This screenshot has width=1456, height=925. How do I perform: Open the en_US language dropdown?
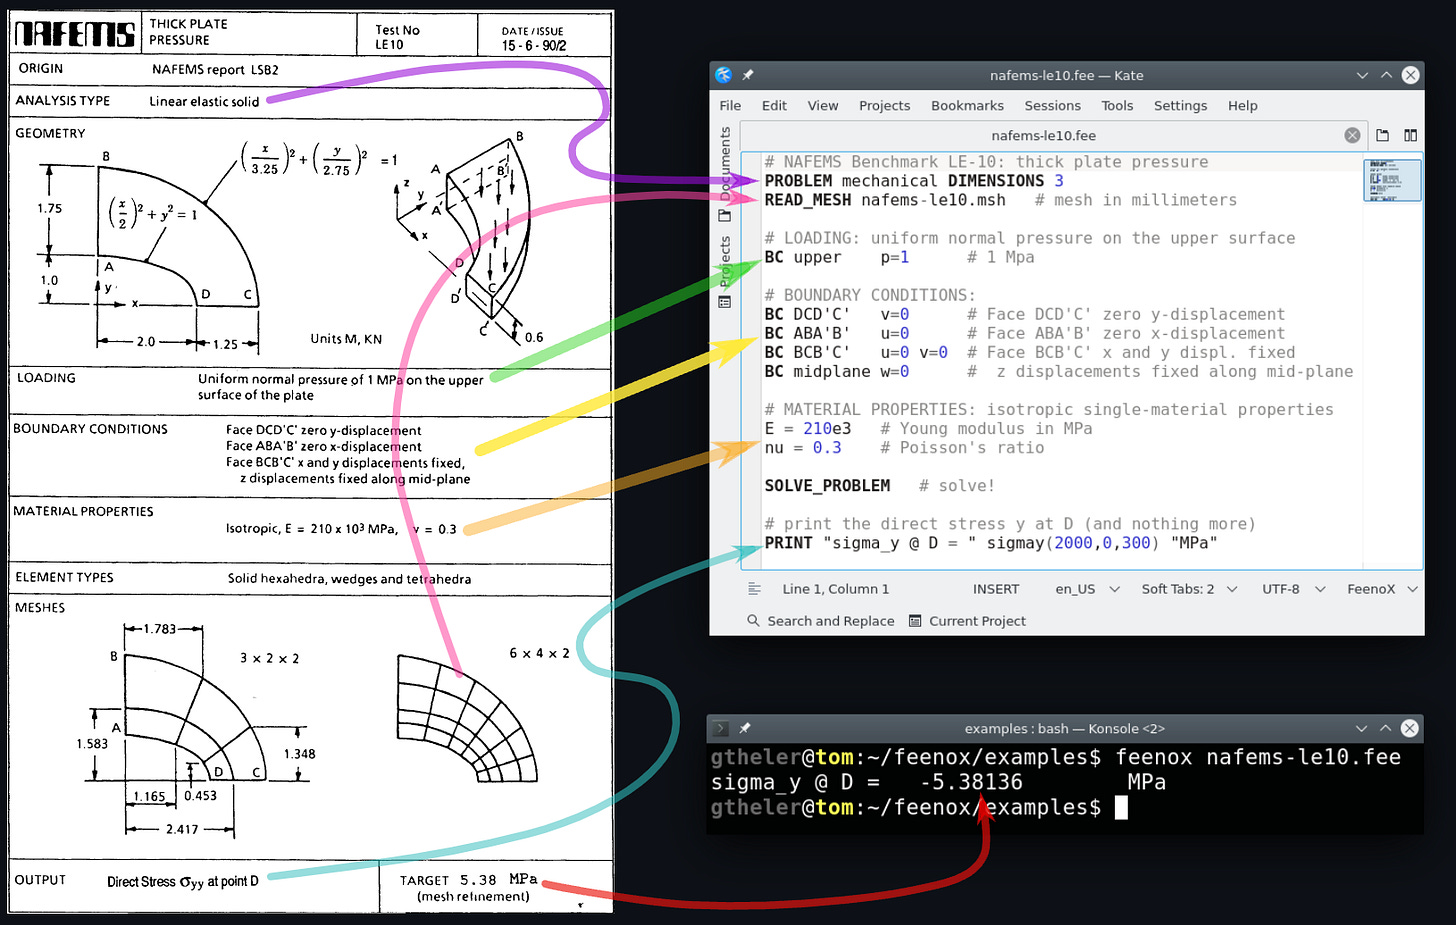(x=1087, y=589)
